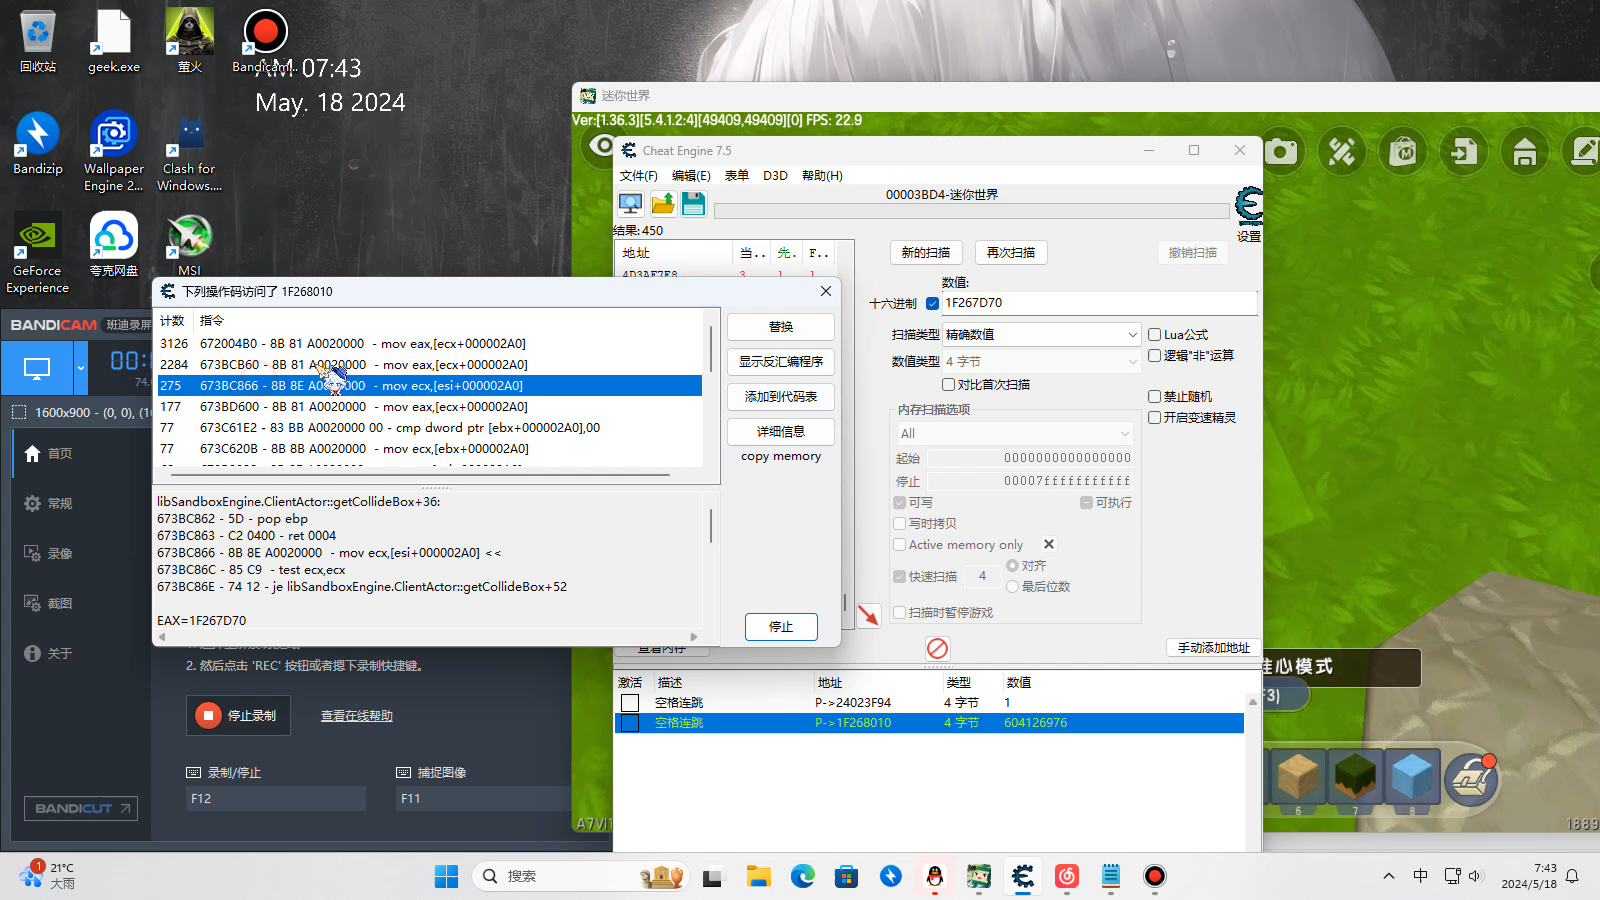Image resolution: width=1600 pixels, height=900 pixels.
Task: Open Microsoft Edge from the taskbar
Action: point(803,876)
